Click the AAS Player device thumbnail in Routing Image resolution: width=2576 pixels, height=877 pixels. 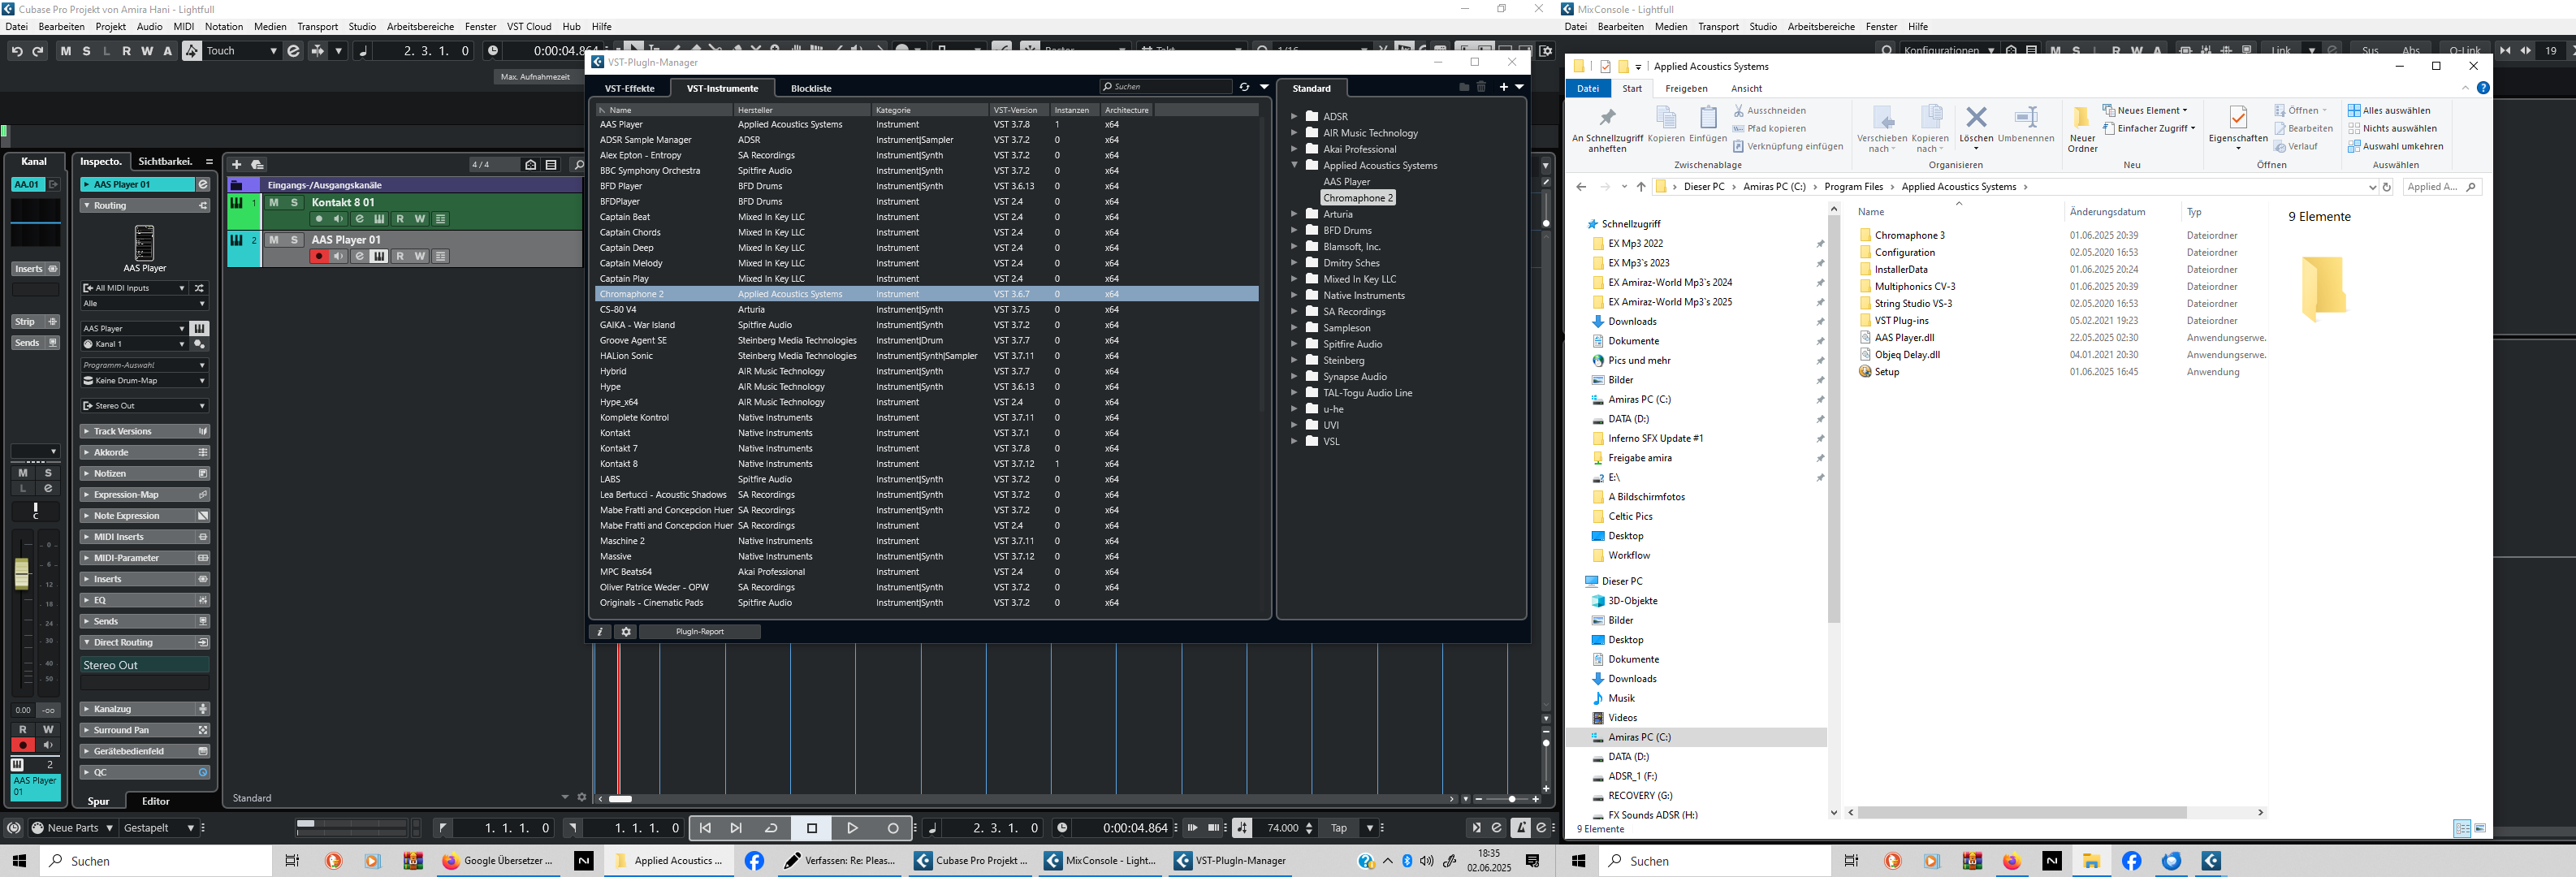(x=144, y=243)
